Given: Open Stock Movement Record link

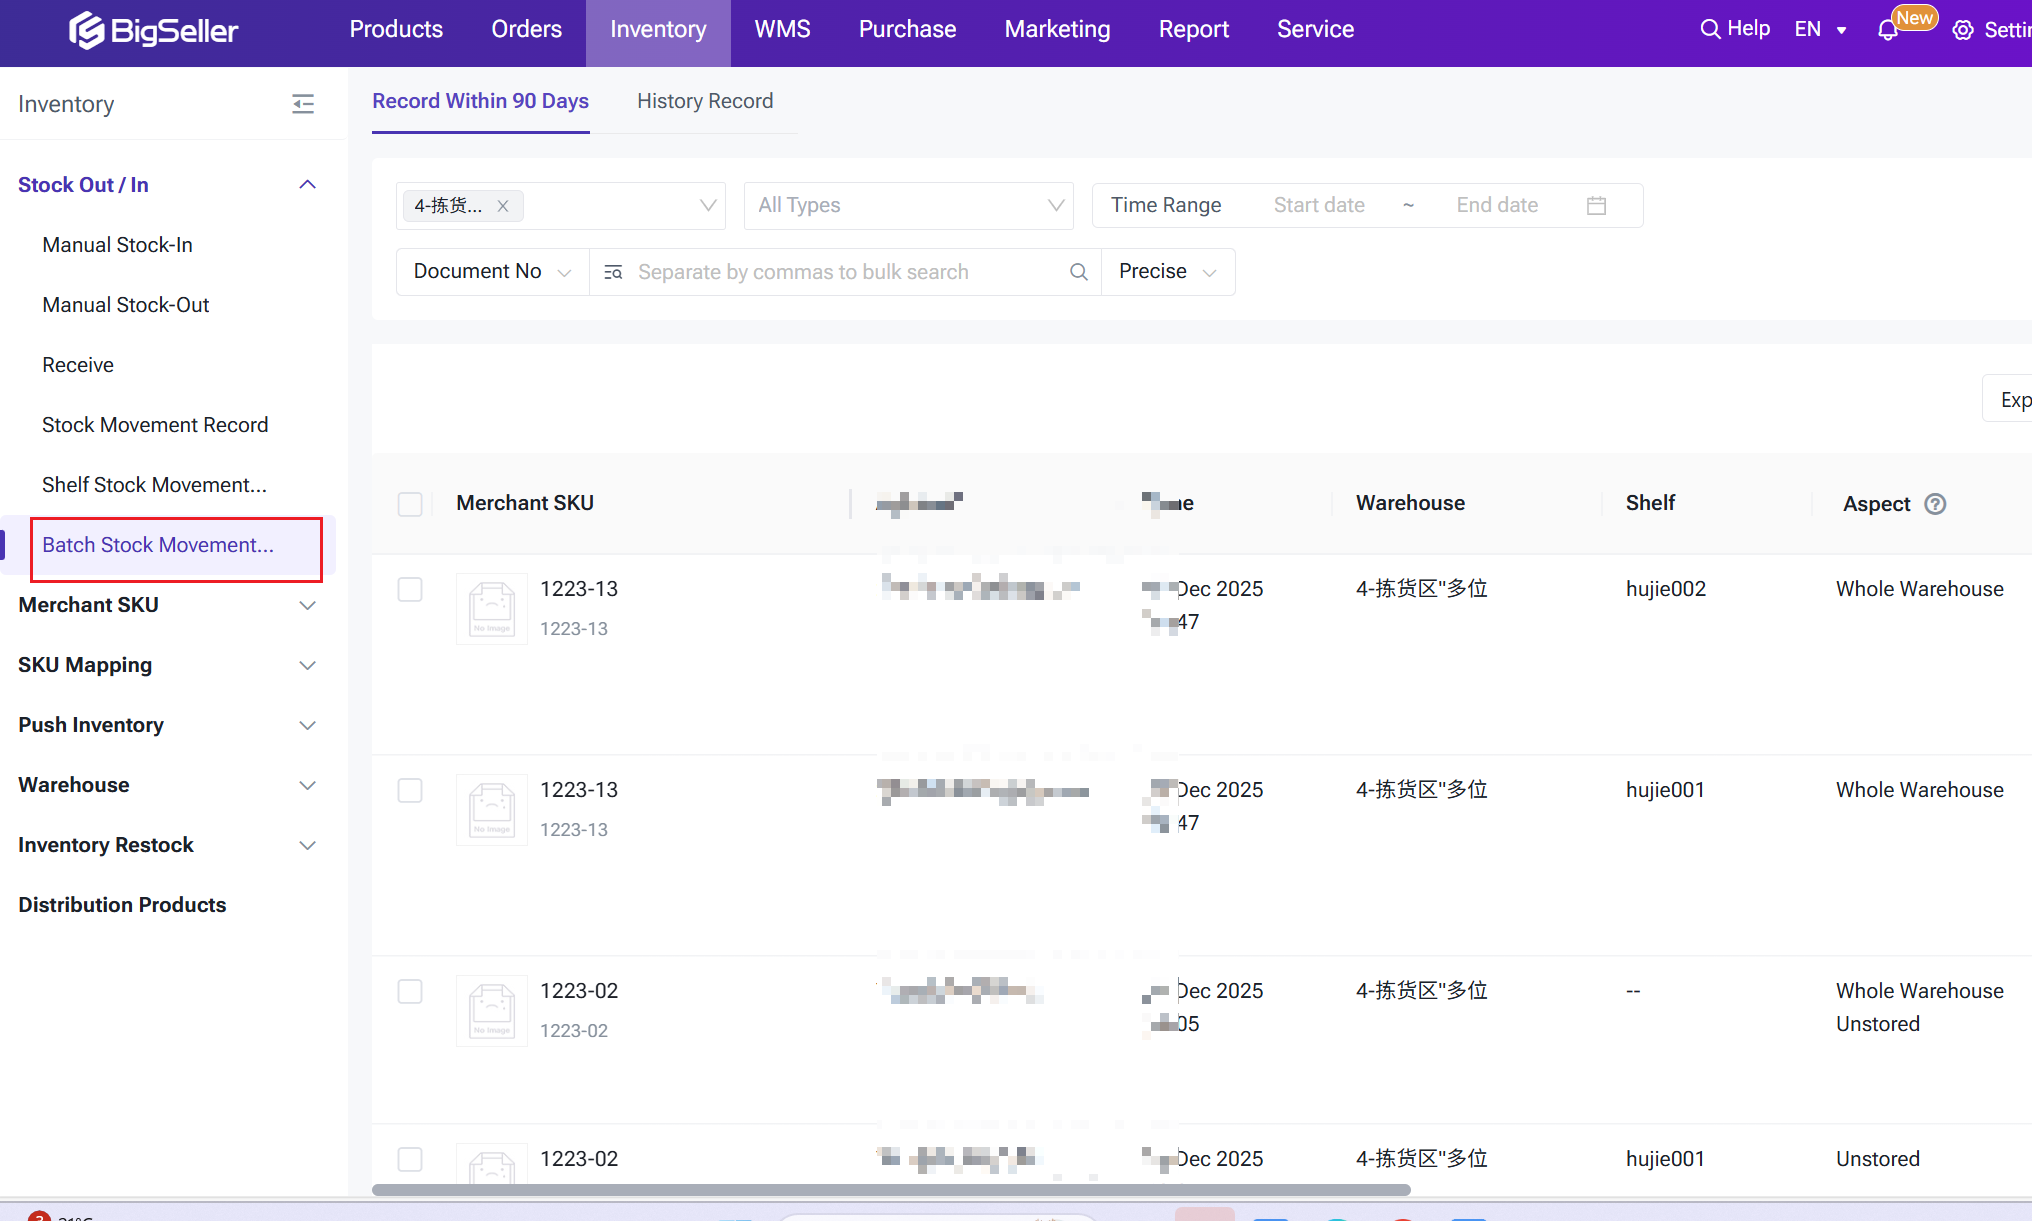Looking at the screenshot, I should (x=155, y=425).
